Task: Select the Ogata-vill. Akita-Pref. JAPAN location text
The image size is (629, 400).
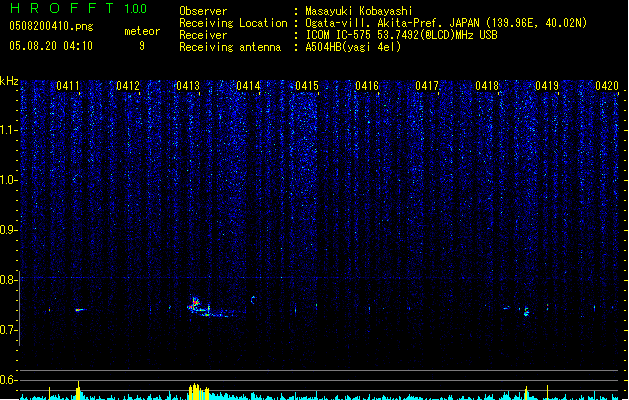Action: (x=446, y=23)
